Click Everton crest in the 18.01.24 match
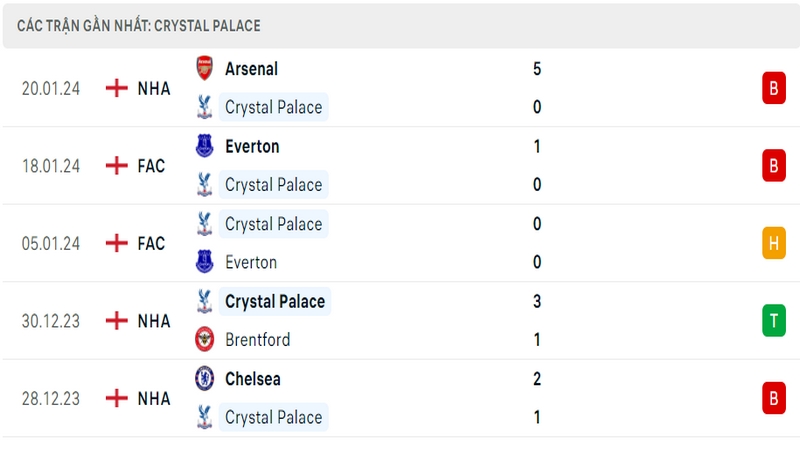The image size is (800, 450). point(205,146)
